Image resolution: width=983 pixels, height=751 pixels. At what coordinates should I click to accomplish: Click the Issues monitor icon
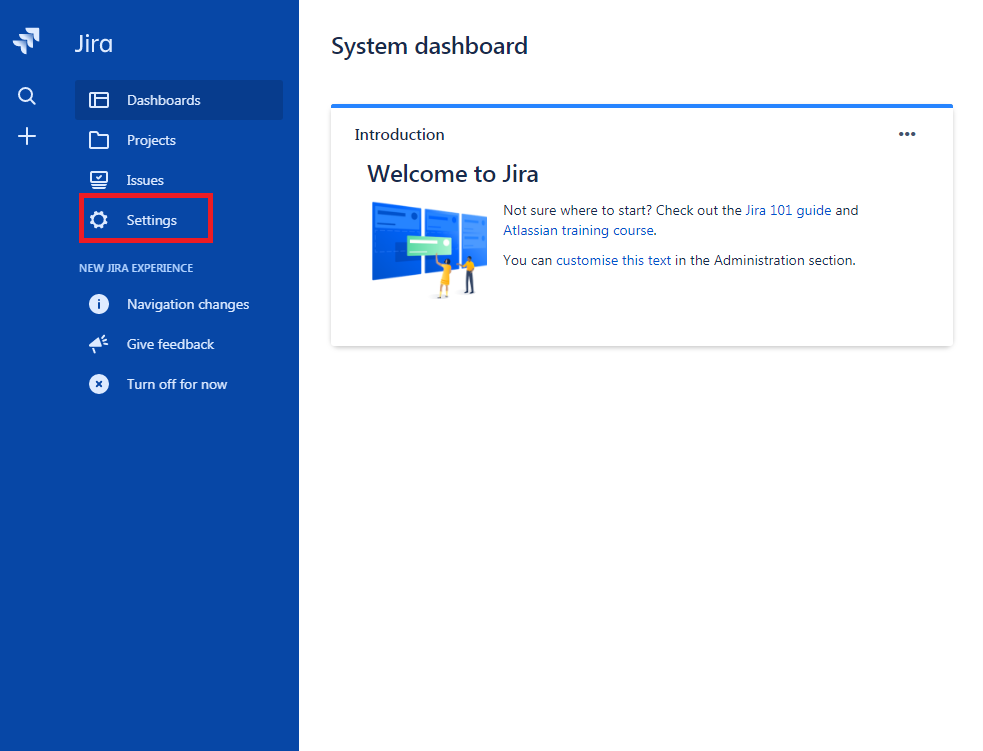point(98,180)
